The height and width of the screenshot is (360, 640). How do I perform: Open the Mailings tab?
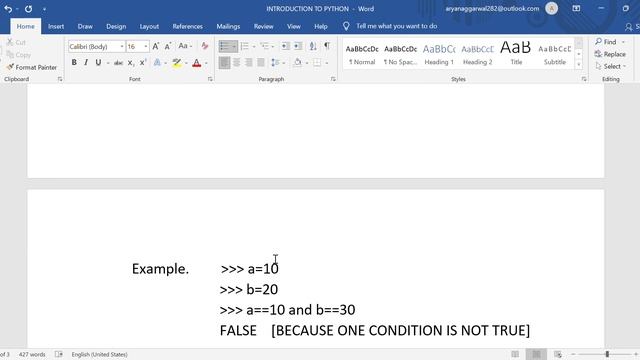click(x=228, y=26)
